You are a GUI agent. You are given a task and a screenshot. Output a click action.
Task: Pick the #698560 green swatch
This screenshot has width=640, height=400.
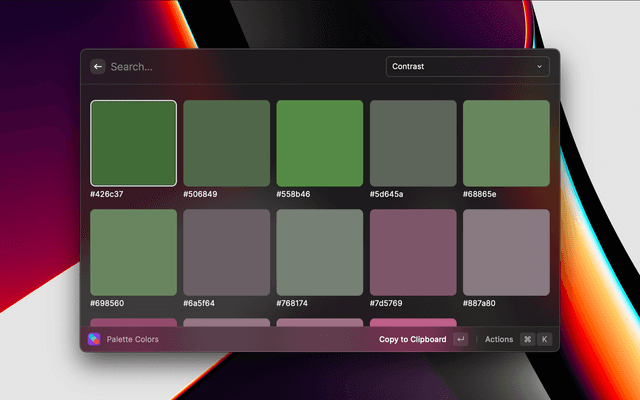tap(134, 252)
